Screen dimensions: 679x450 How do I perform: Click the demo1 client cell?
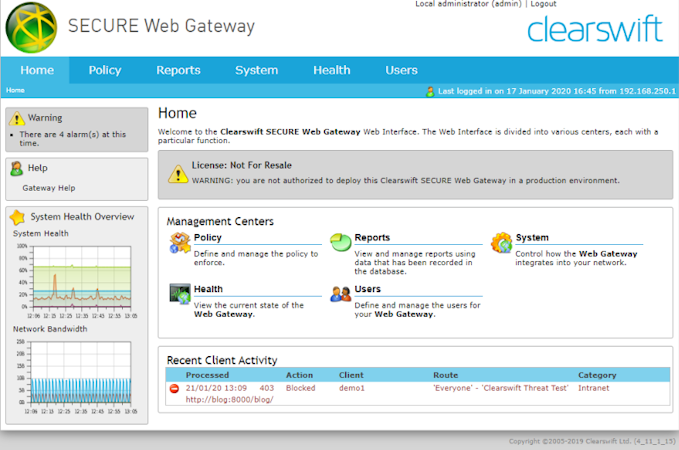click(352, 388)
